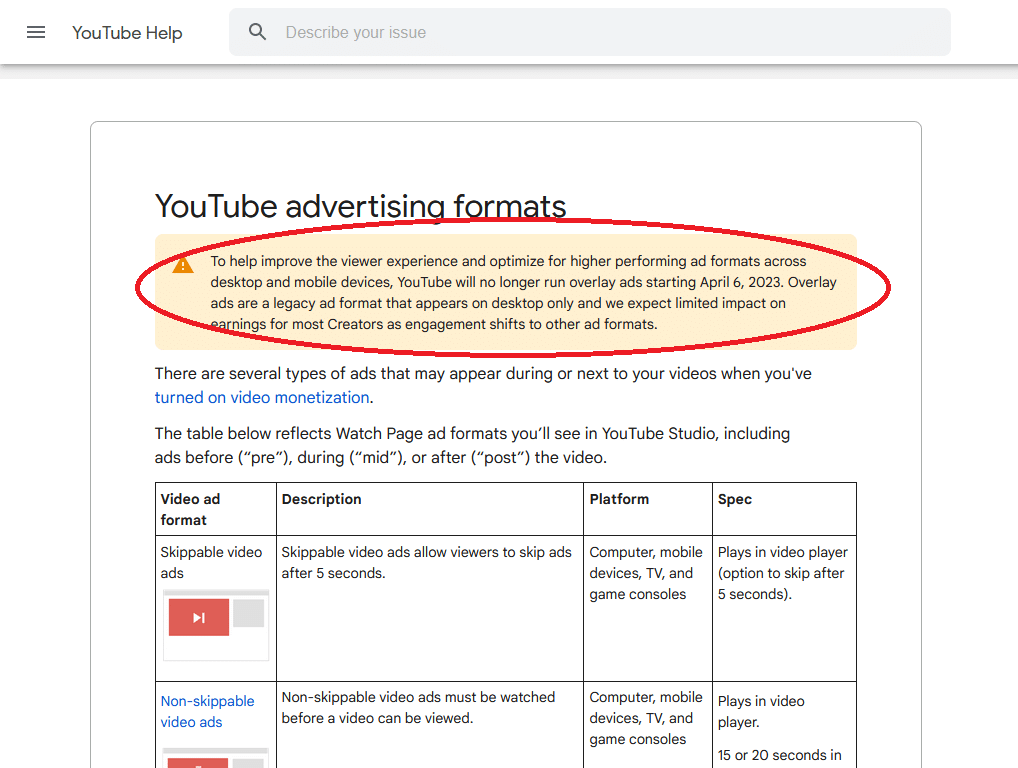Click the "Skippable video ads" format cell text
Image resolution: width=1018 pixels, height=768 pixels.
point(211,562)
